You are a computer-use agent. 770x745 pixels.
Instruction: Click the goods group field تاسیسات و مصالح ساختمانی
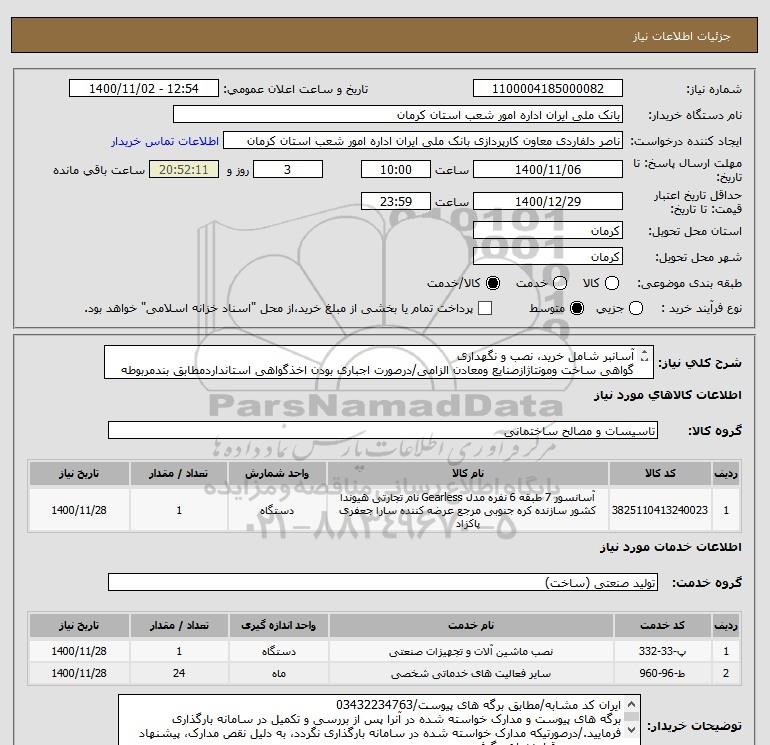point(383,430)
